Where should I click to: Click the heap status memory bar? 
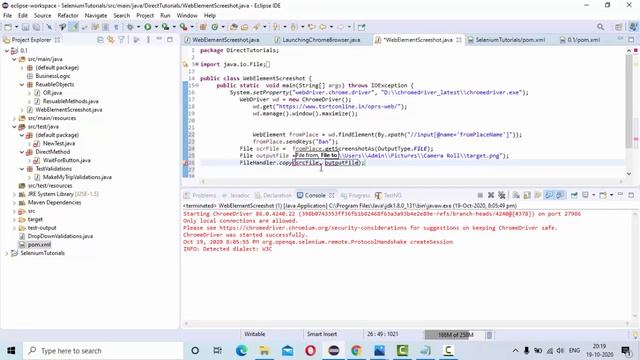(x=455, y=335)
